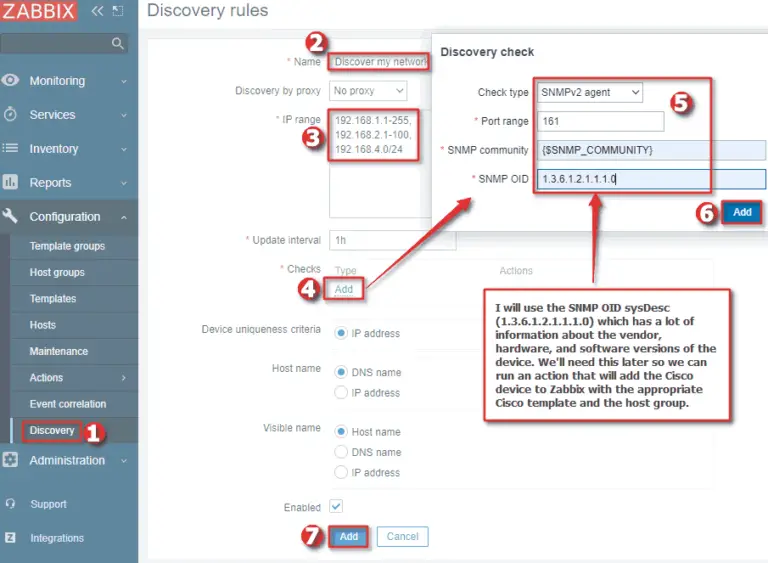Open Event correlation menu item
Image resolution: width=768 pixels, height=563 pixels.
pyautogui.click(x=68, y=404)
